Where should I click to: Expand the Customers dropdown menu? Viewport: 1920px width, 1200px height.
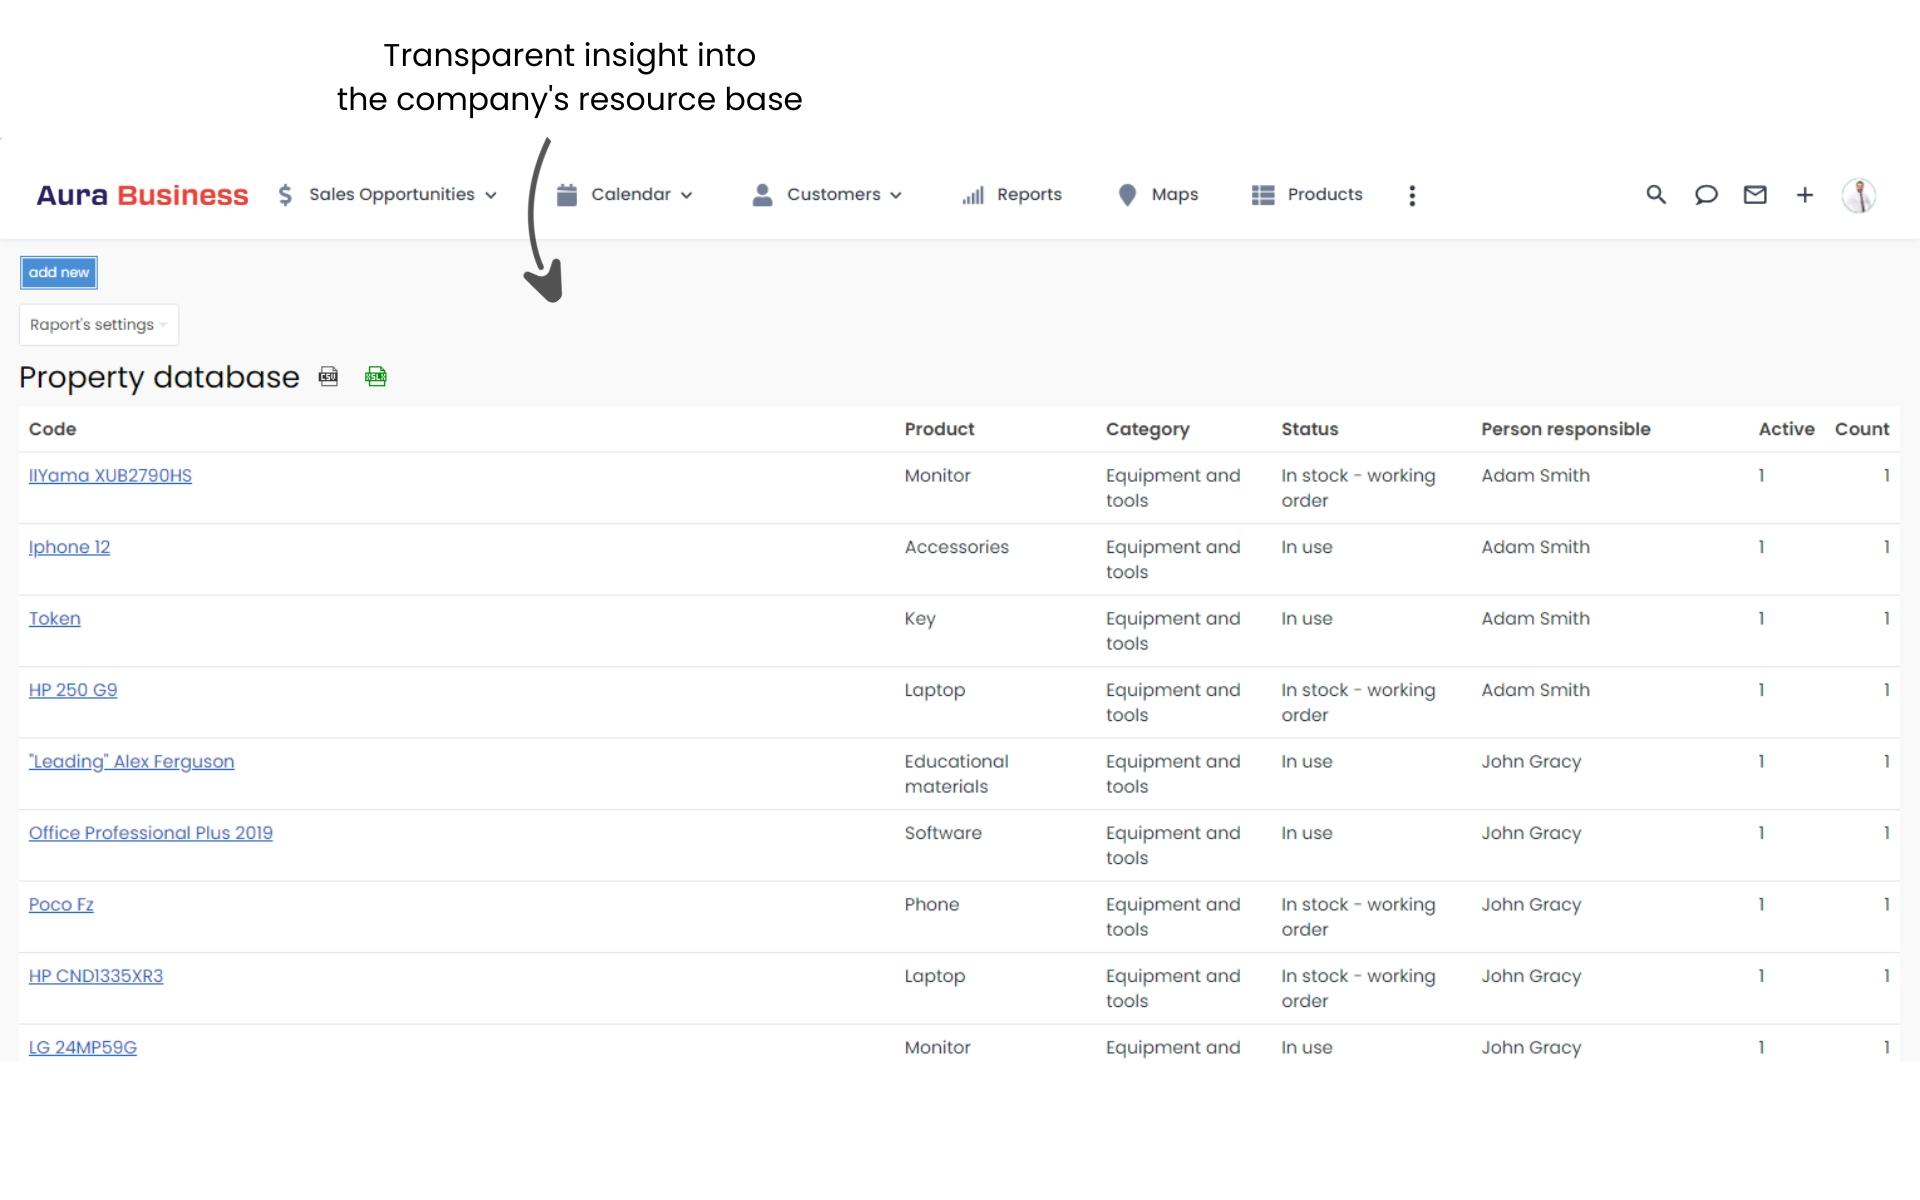pyautogui.click(x=827, y=195)
